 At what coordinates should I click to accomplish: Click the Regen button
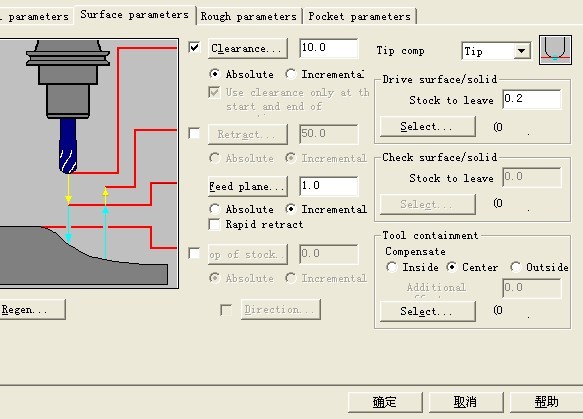[32, 309]
